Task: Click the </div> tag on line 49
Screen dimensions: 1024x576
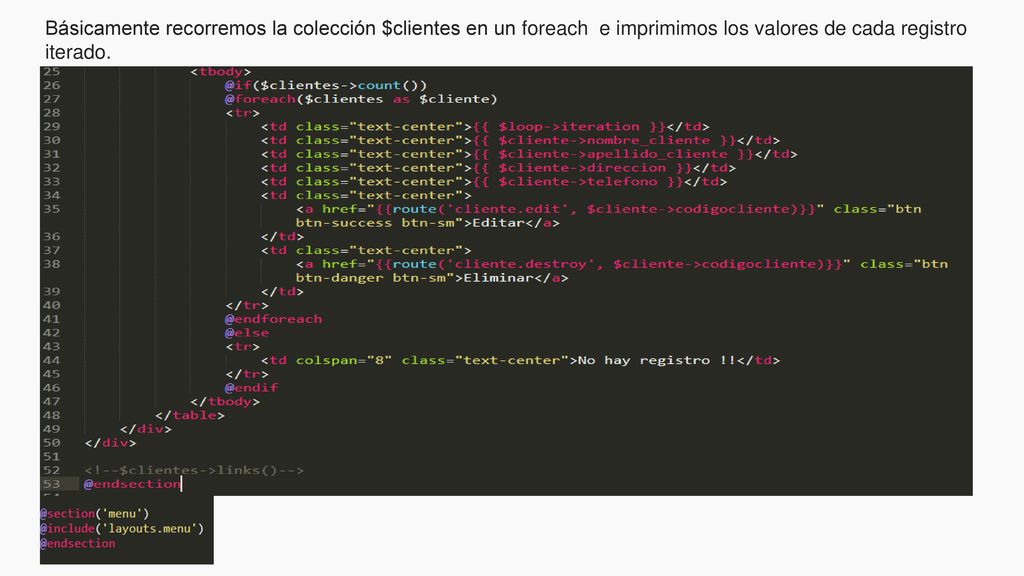Action: point(146,429)
